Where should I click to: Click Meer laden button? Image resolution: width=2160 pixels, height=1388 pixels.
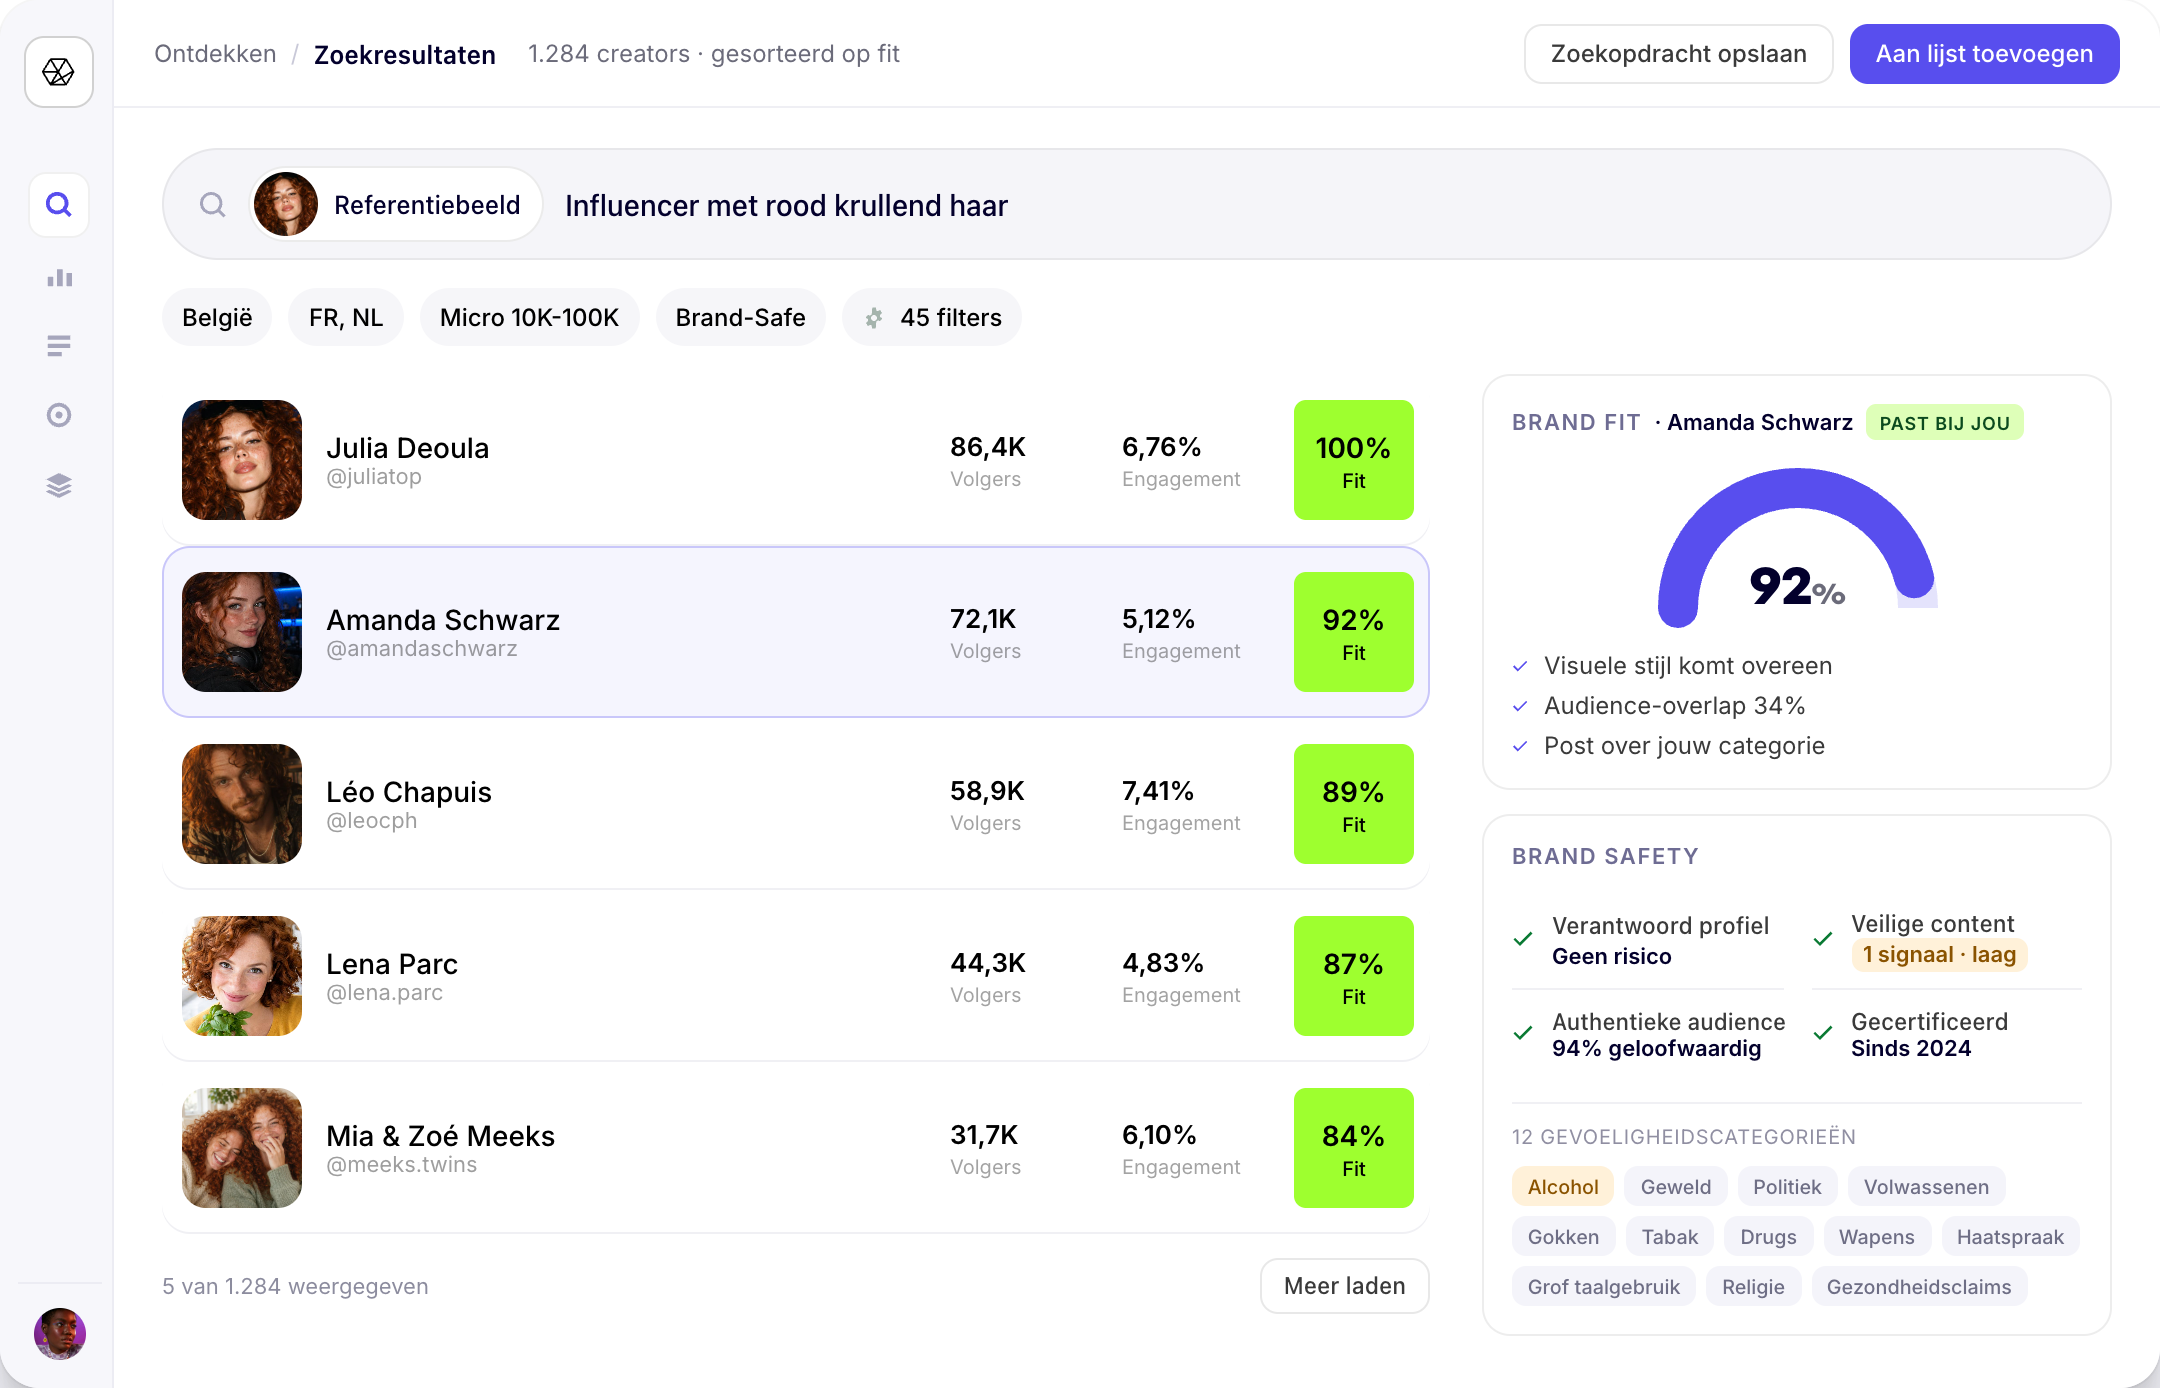(x=1344, y=1286)
